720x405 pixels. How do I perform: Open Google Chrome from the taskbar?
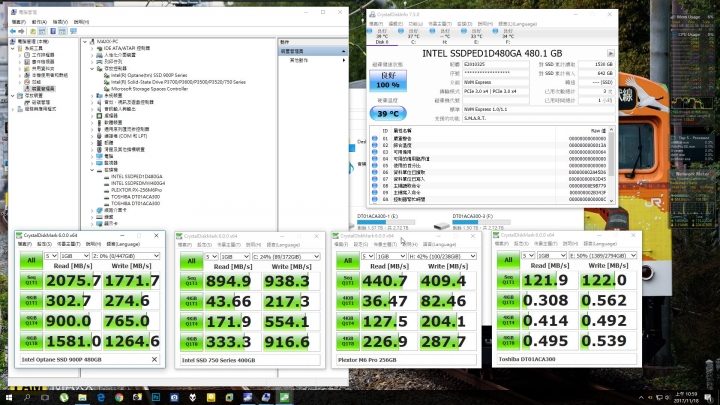pyautogui.click(x=119, y=398)
